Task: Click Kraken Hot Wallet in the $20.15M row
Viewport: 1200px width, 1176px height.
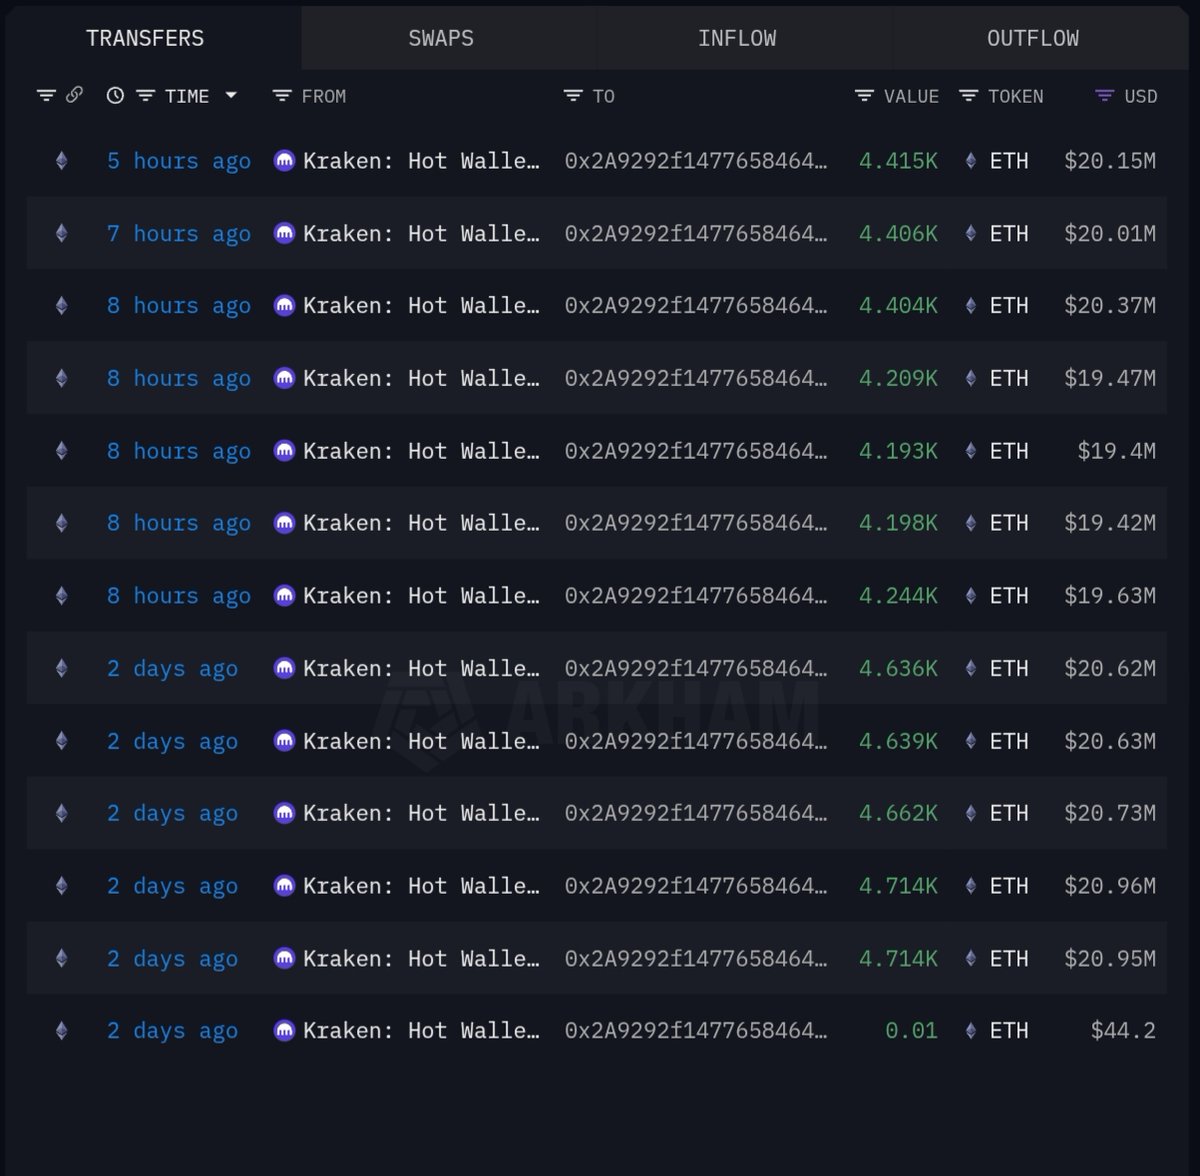Action: coord(421,161)
